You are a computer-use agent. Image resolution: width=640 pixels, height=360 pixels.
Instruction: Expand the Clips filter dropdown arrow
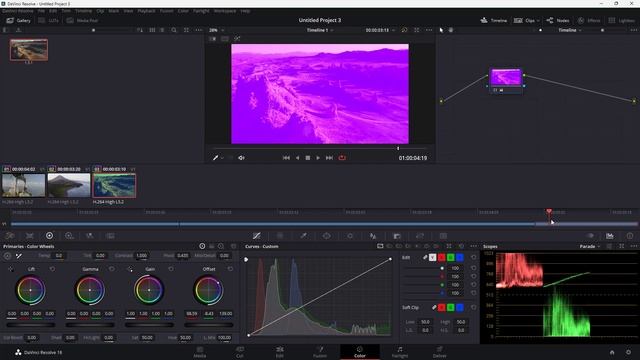tap(538, 20)
